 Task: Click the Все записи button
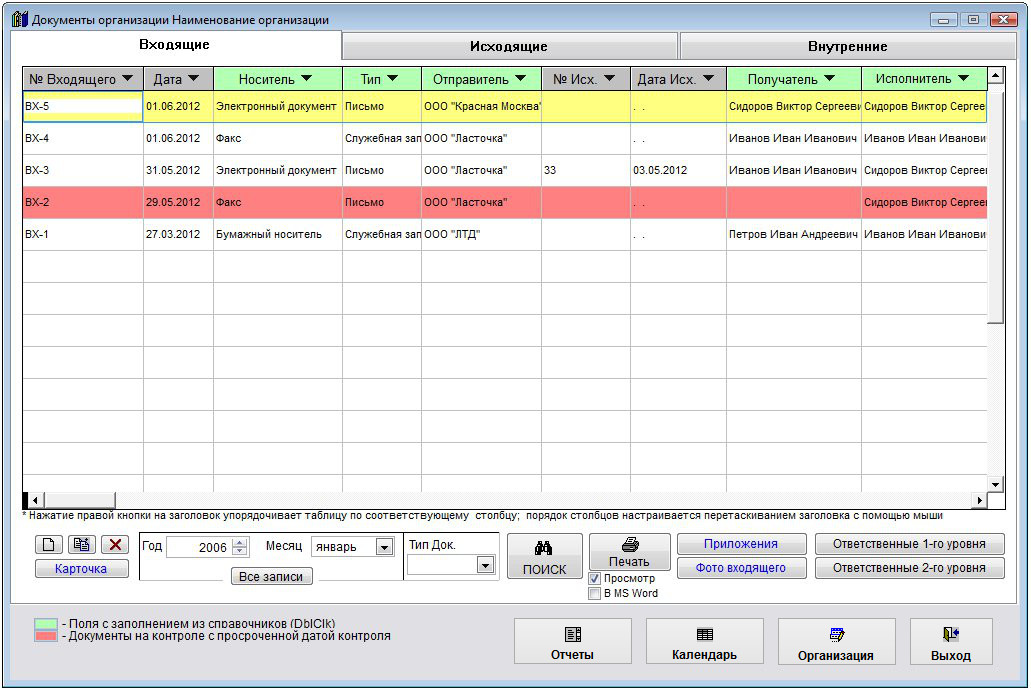click(271, 577)
